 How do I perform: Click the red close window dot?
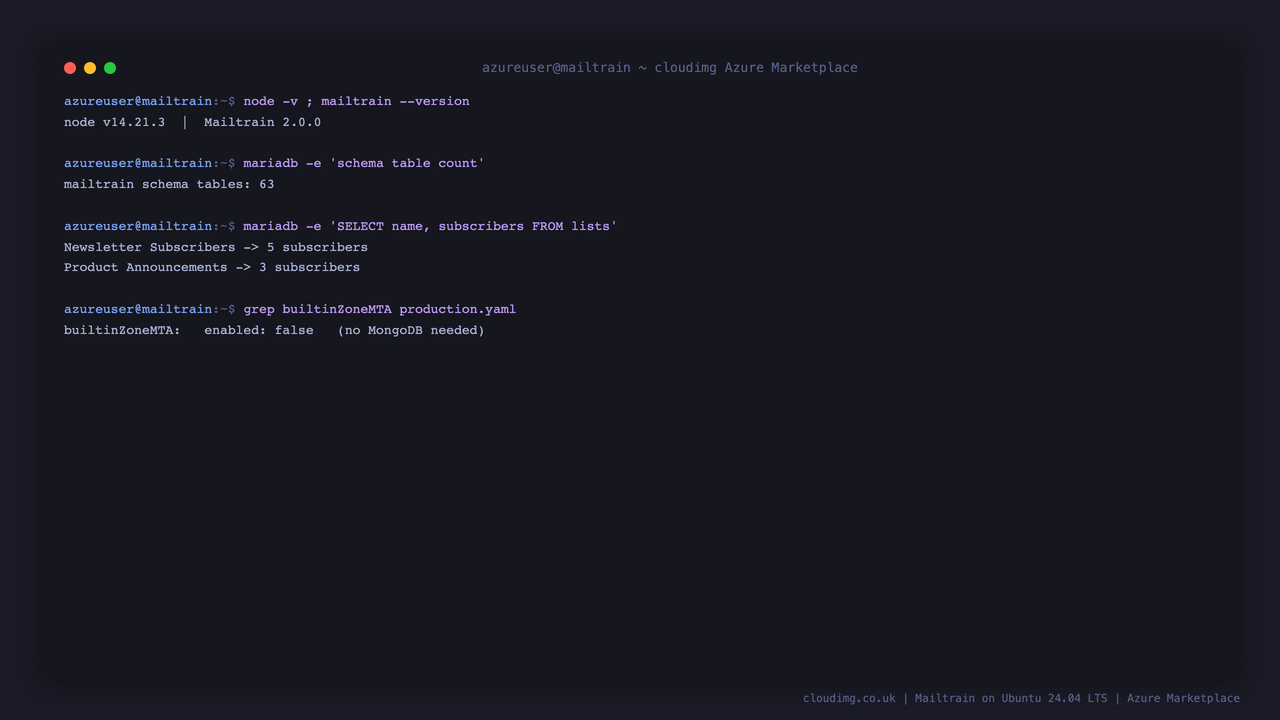click(70, 68)
